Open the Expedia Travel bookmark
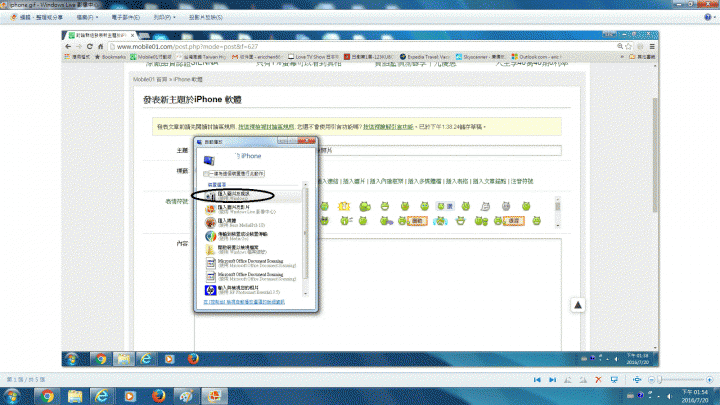The image size is (720, 405). [x=425, y=57]
